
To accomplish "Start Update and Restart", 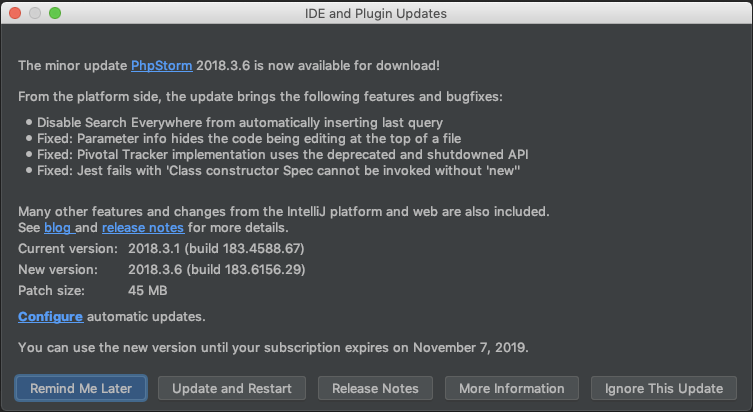I will (x=232, y=388).
